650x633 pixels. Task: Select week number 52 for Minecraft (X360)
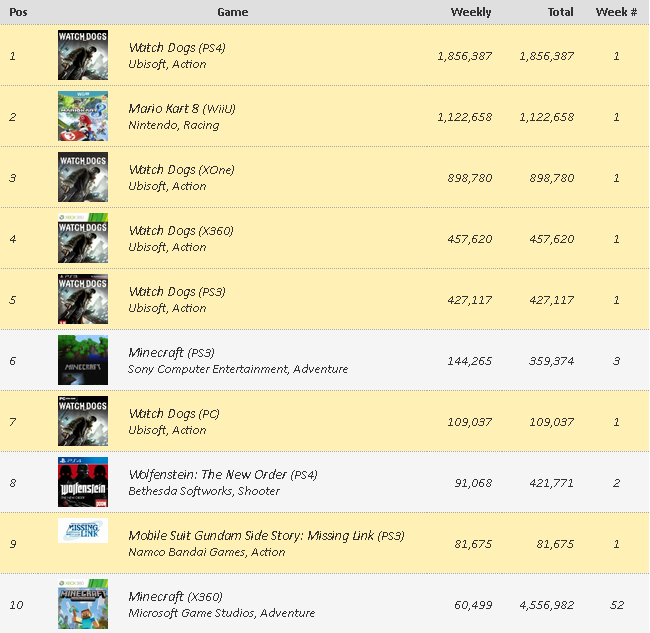tap(617, 605)
